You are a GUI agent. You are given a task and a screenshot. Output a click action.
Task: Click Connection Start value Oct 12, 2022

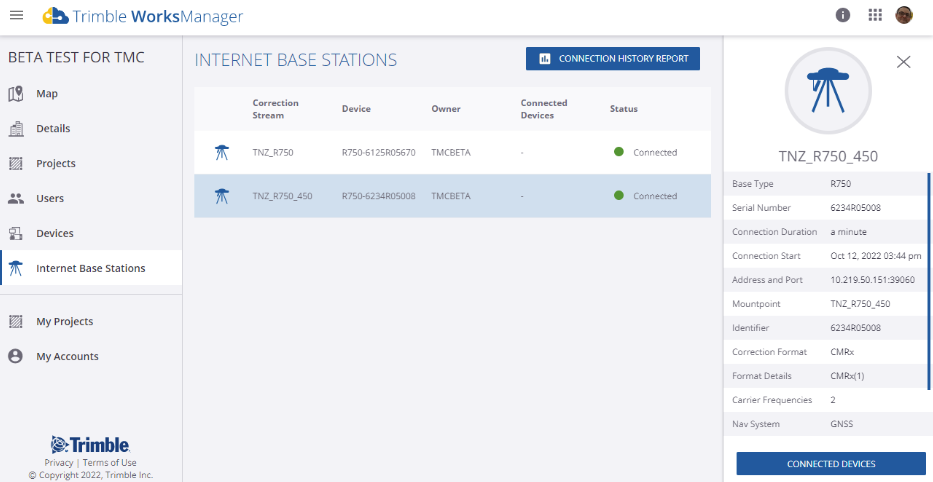coord(875,256)
